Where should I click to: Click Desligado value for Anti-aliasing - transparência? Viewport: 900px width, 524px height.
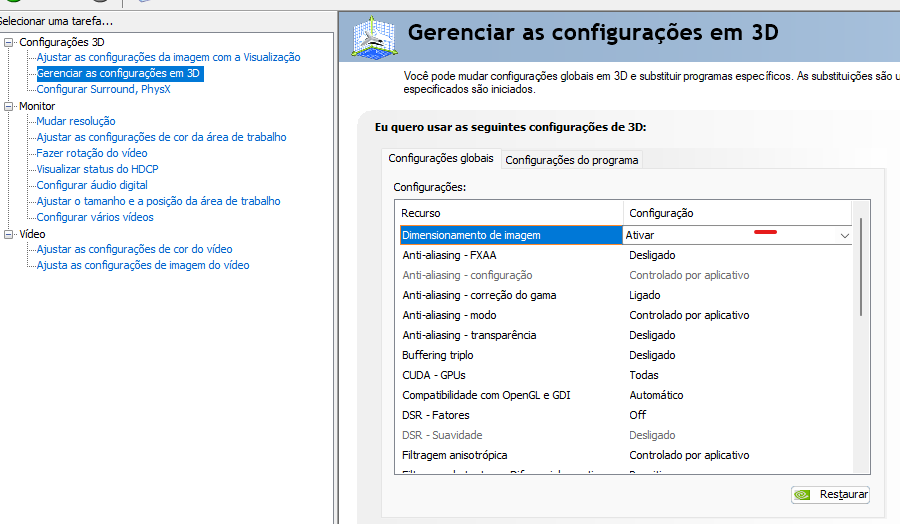pyautogui.click(x=652, y=335)
